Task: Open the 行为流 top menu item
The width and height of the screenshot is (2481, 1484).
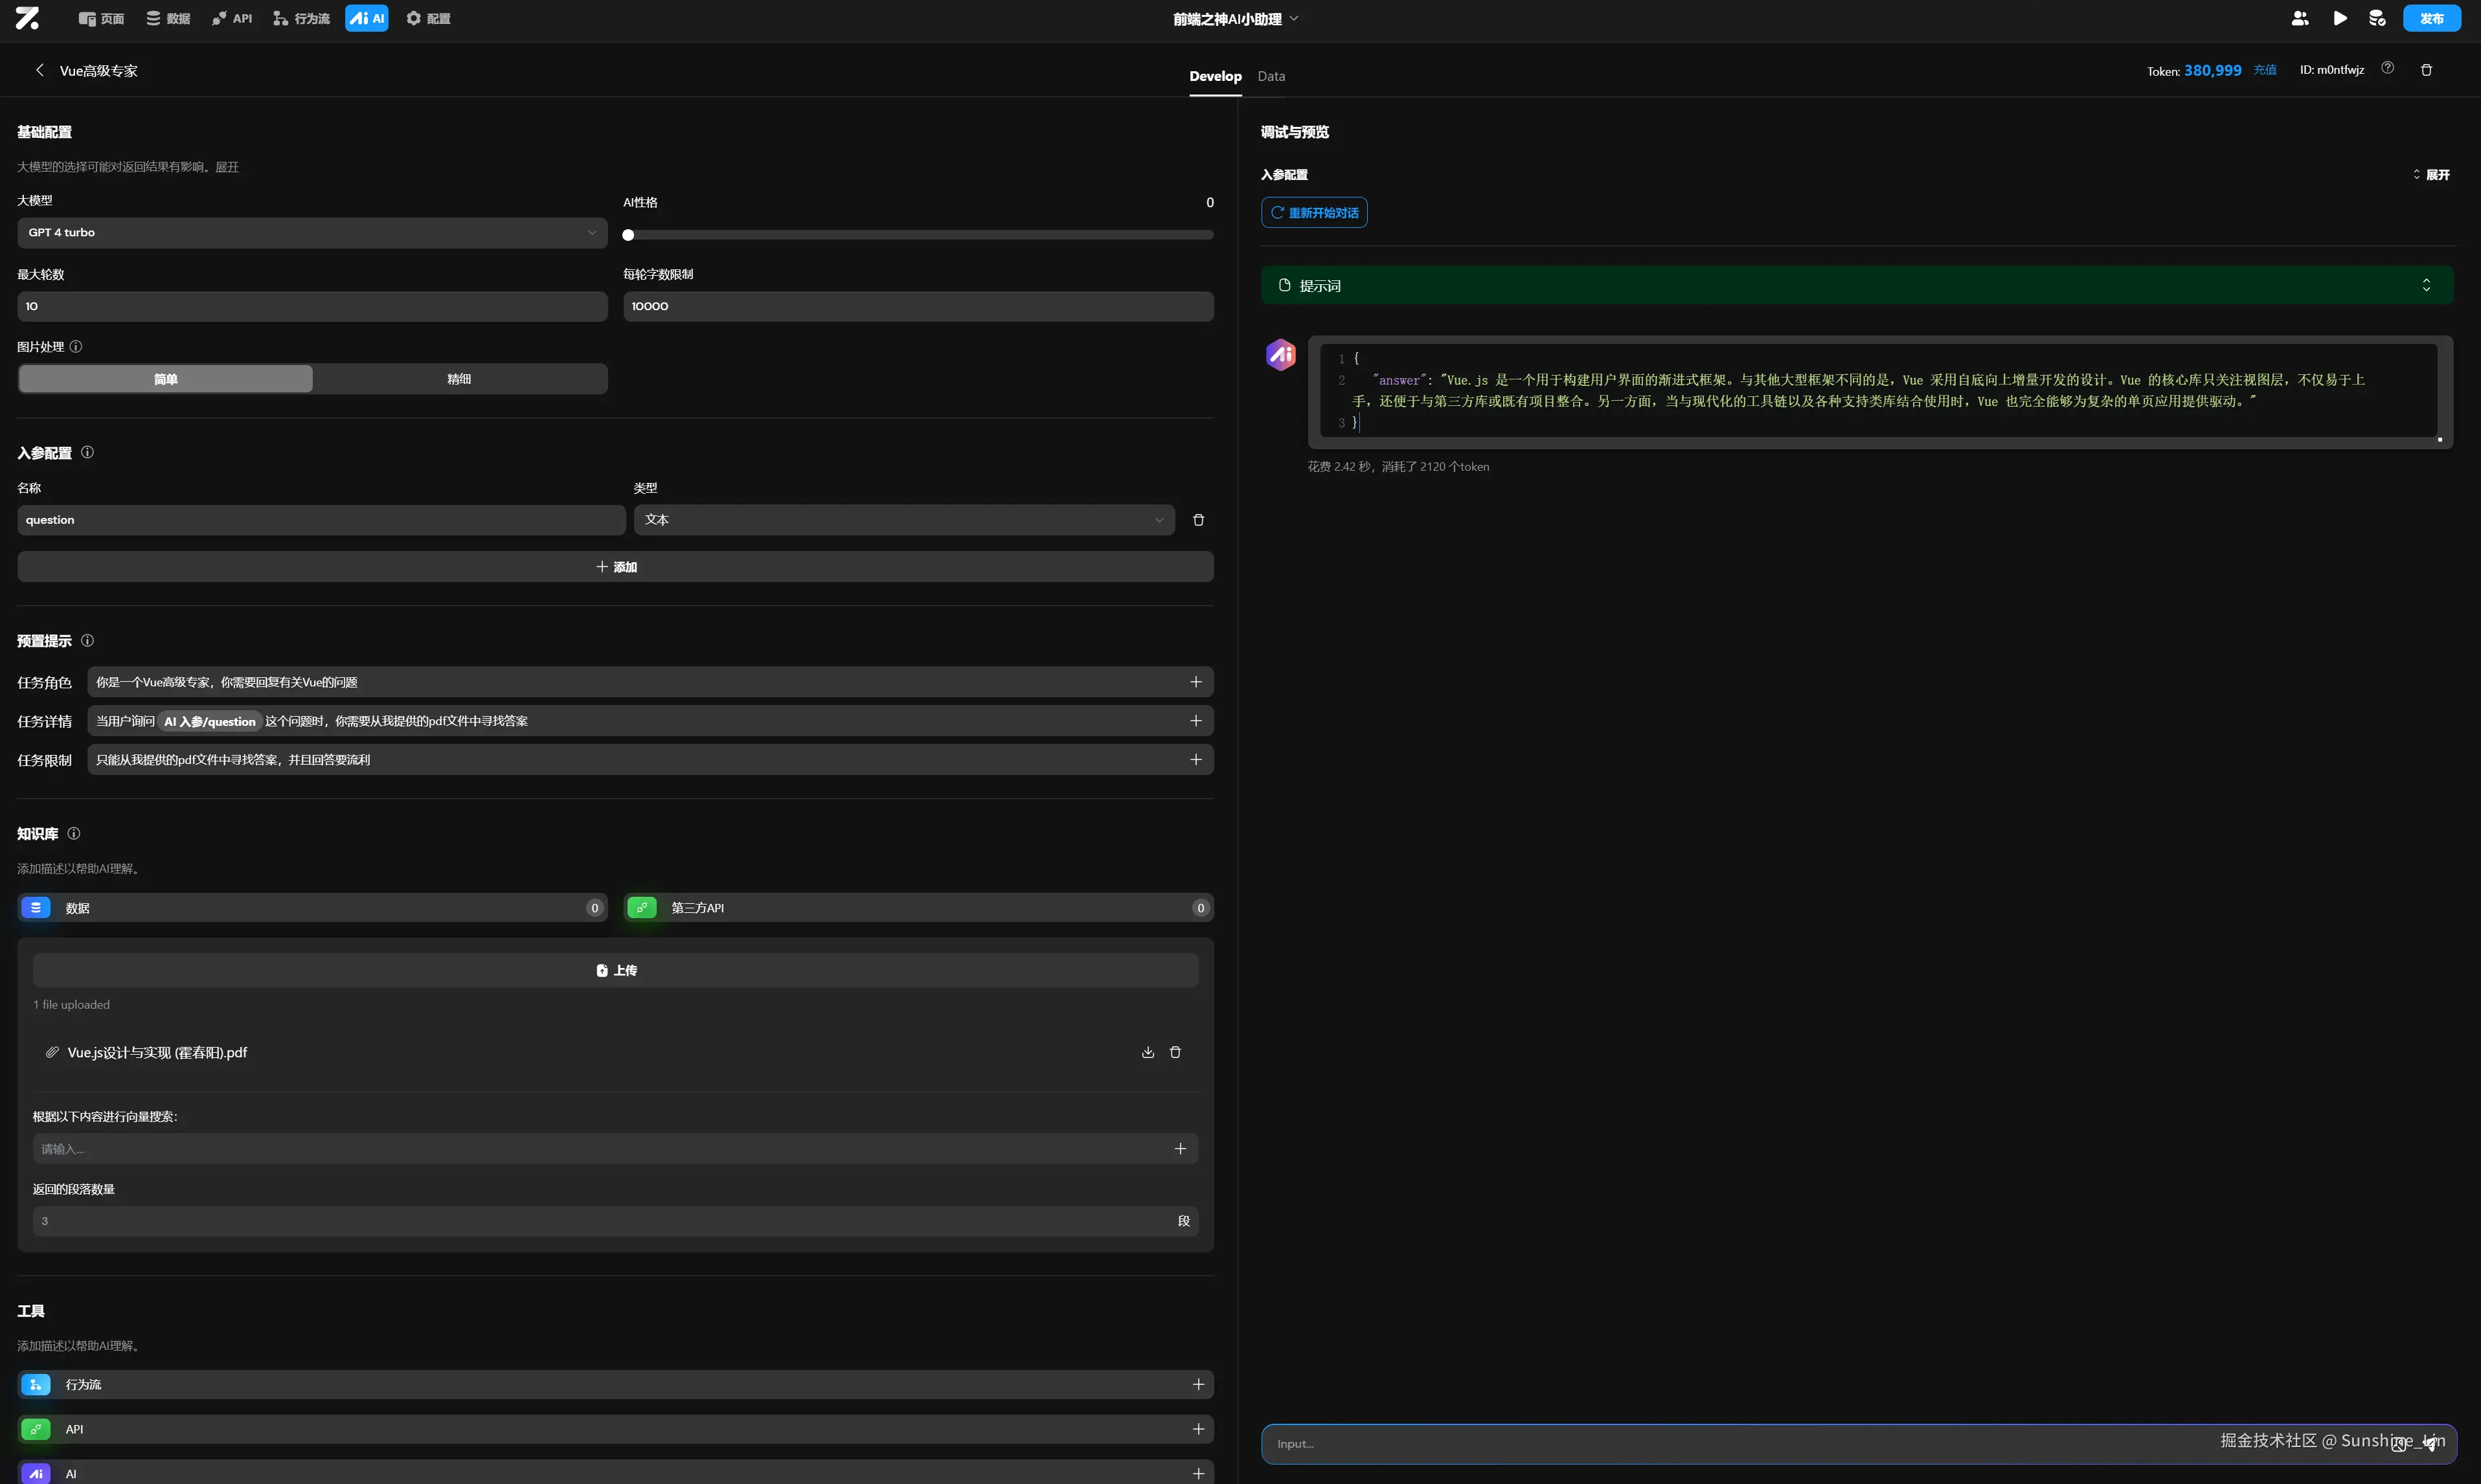Action: 302,18
